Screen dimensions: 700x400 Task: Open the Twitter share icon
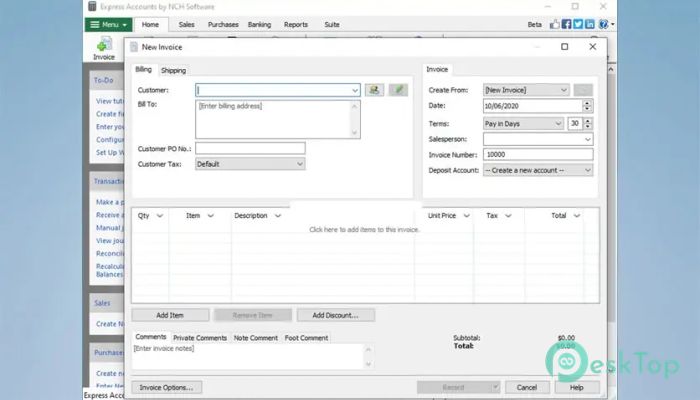578,24
